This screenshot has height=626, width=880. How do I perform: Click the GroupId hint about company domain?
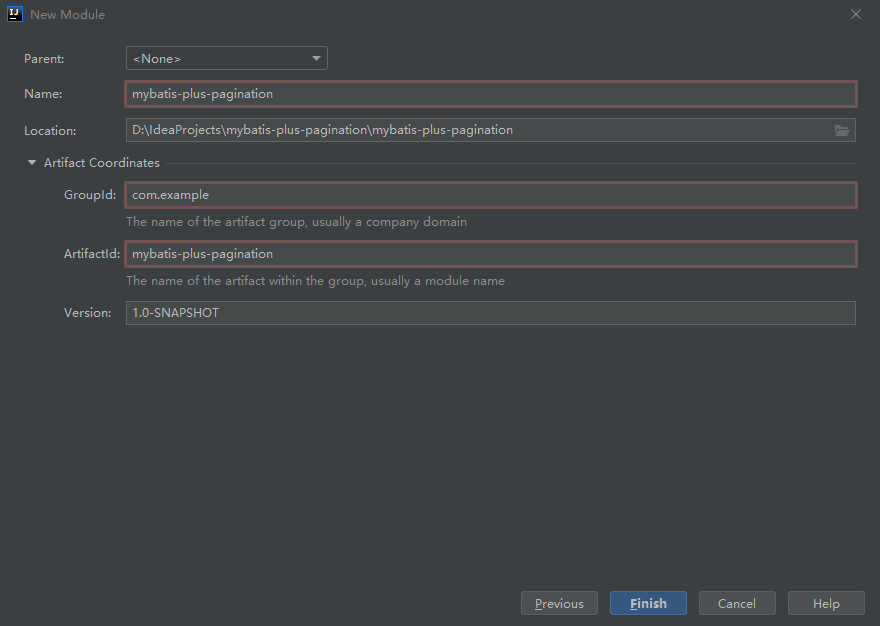click(296, 222)
